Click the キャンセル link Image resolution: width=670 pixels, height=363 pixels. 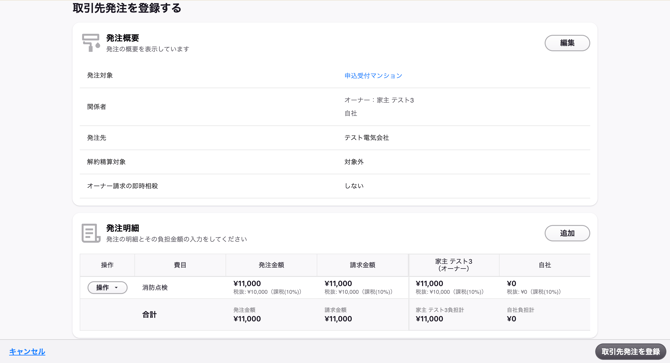(x=27, y=351)
